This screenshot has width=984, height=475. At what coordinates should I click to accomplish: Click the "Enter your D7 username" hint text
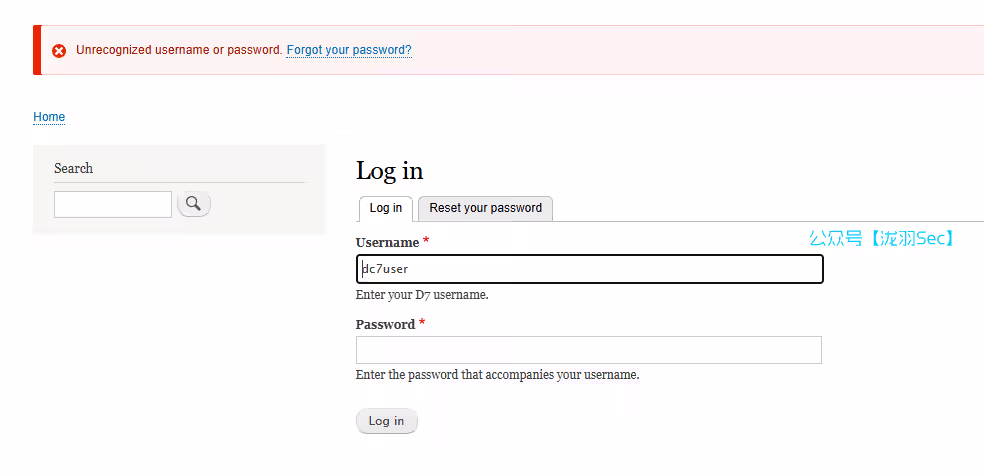click(422, 295)
